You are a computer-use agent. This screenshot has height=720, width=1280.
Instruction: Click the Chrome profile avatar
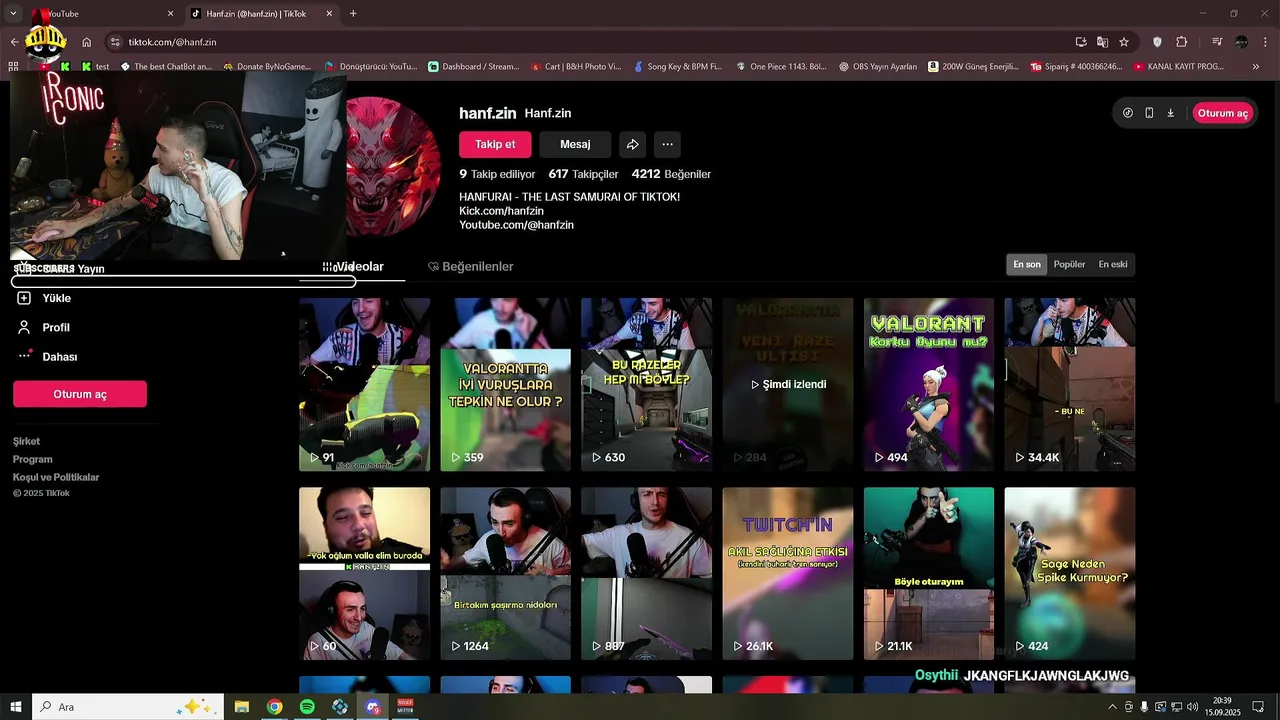pos(1242,42)
